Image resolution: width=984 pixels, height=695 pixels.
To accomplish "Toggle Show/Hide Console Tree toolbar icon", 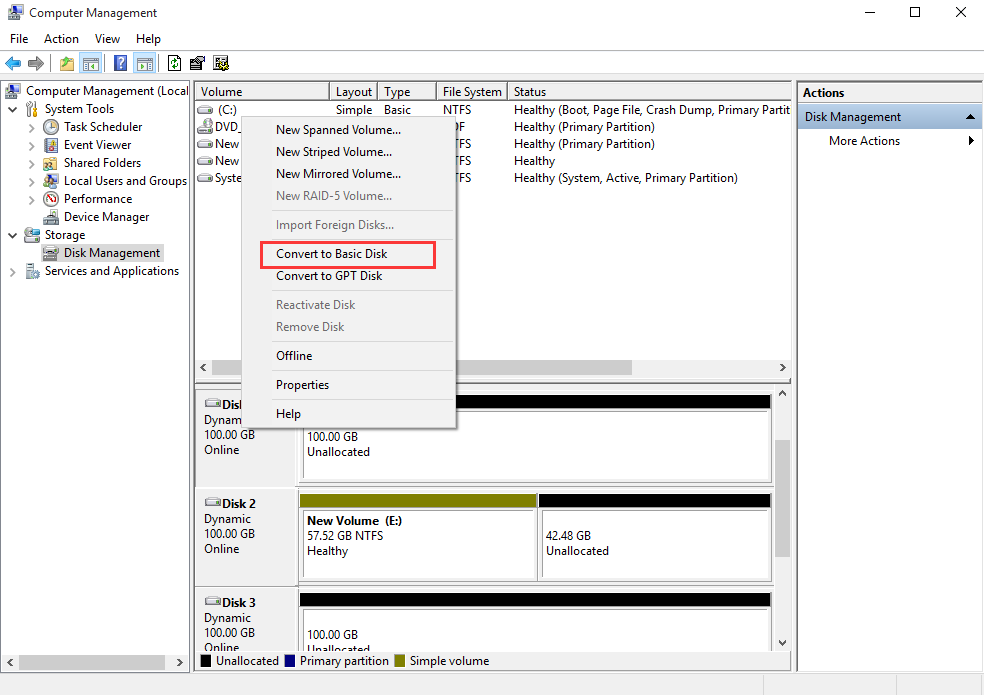I will click(91, 63).
